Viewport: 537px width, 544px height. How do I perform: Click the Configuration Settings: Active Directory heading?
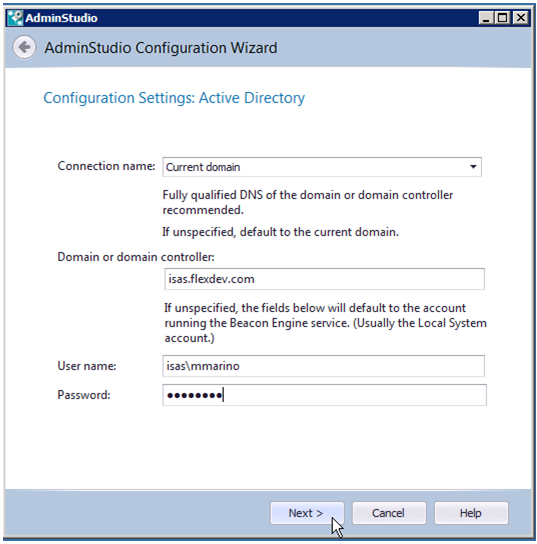174,98
